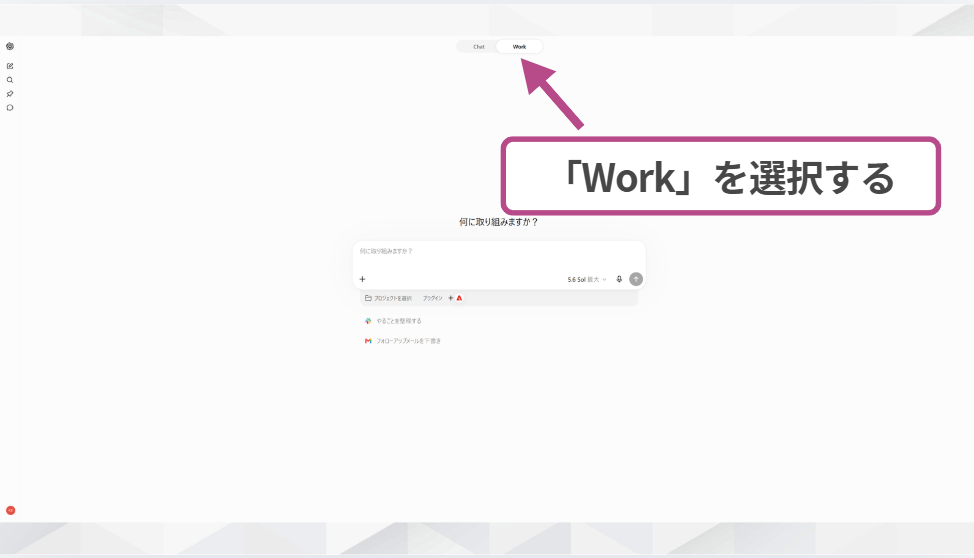Click the ChatGPT logo icon in the sidebar

(x=10, y=46)
